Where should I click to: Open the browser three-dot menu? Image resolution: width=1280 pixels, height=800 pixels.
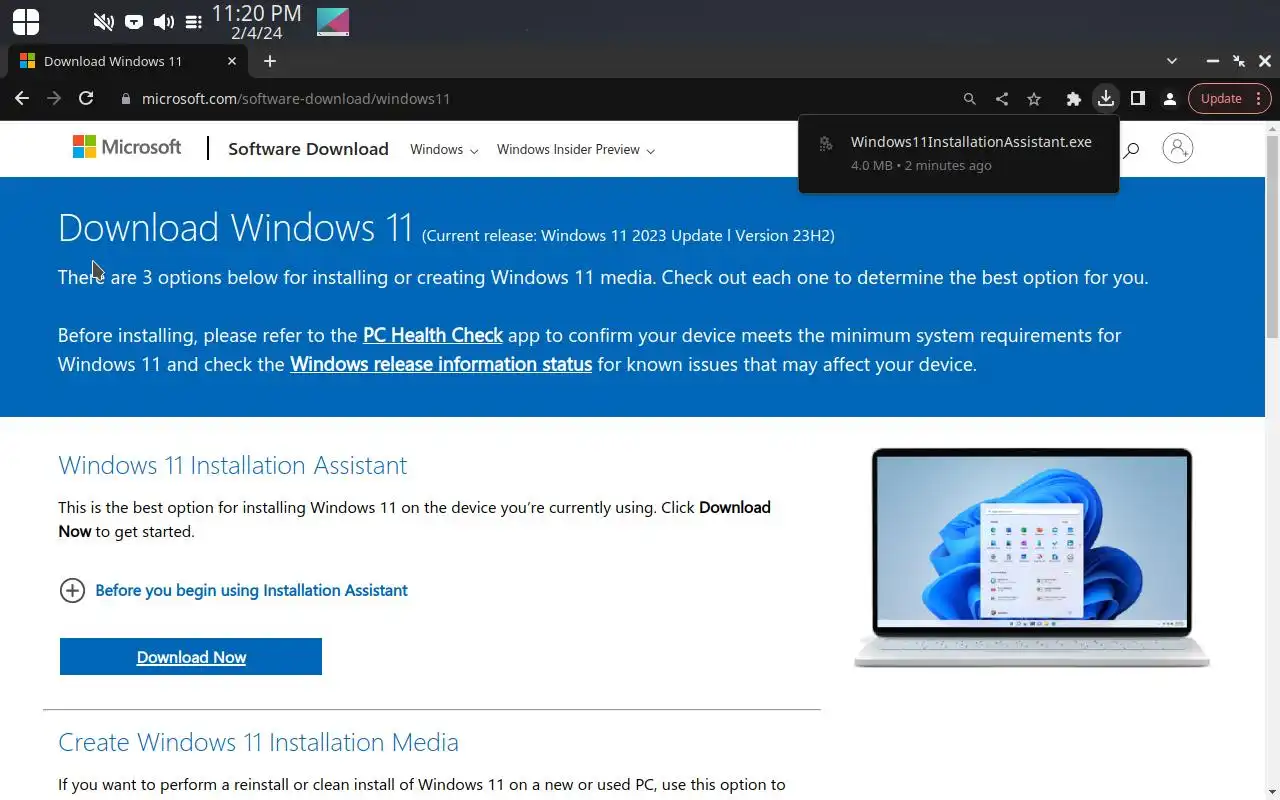pyautogui.click(x=1259, y=98)
